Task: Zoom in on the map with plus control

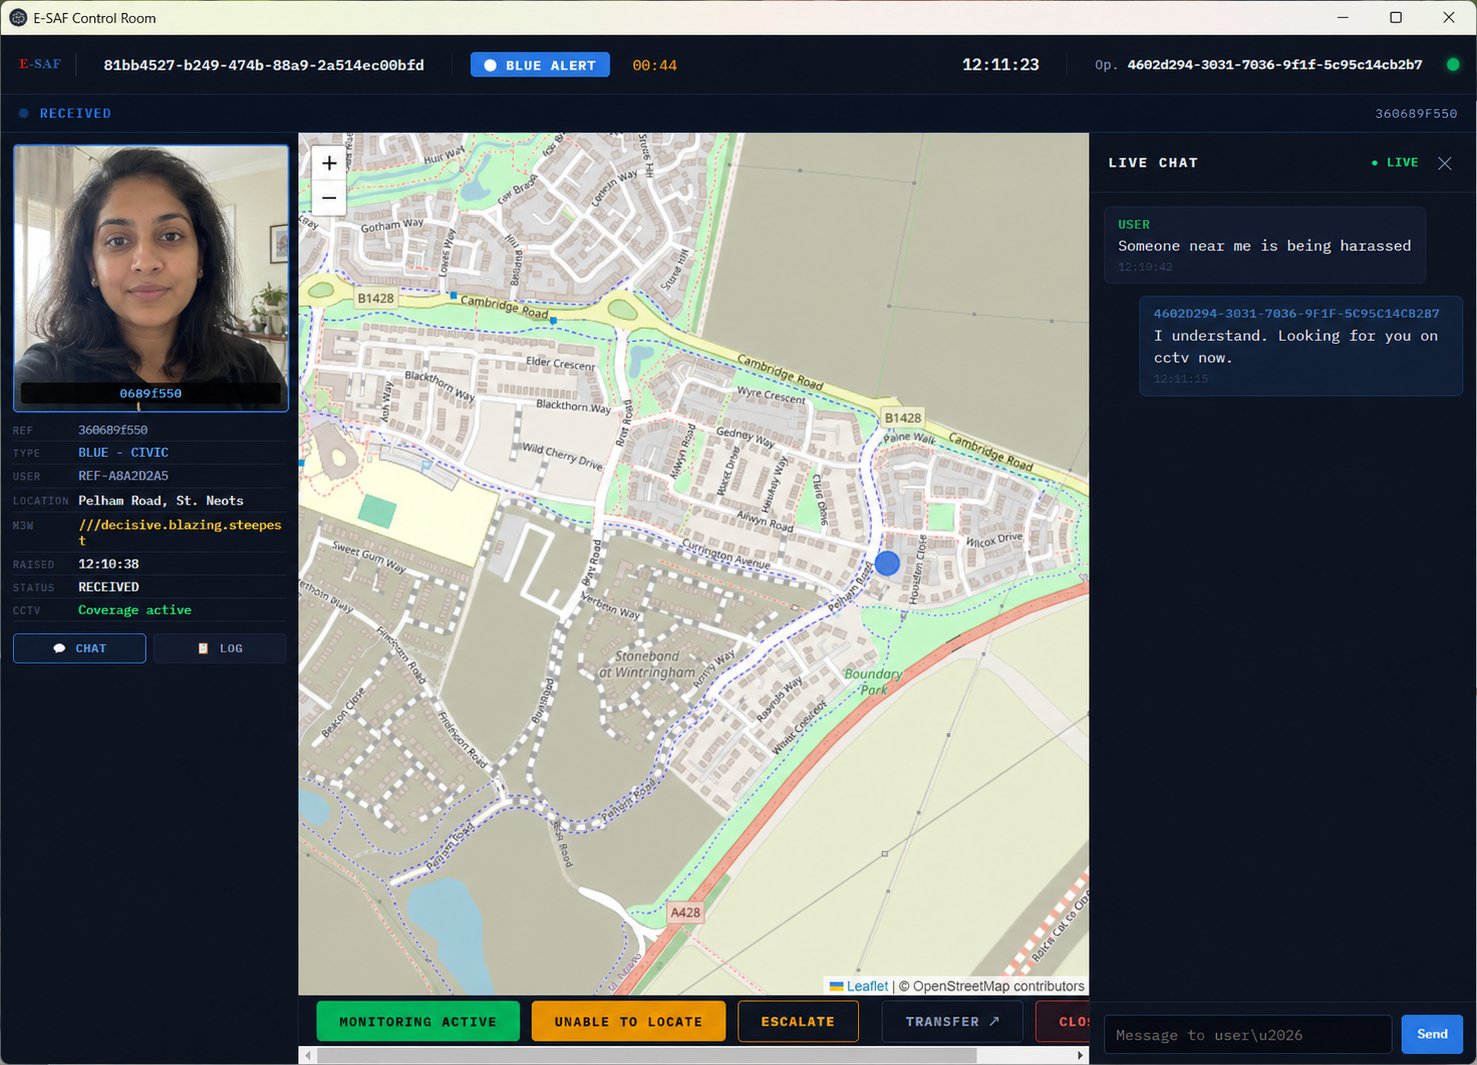Action: pyautogui.click(x=329, y=163)
